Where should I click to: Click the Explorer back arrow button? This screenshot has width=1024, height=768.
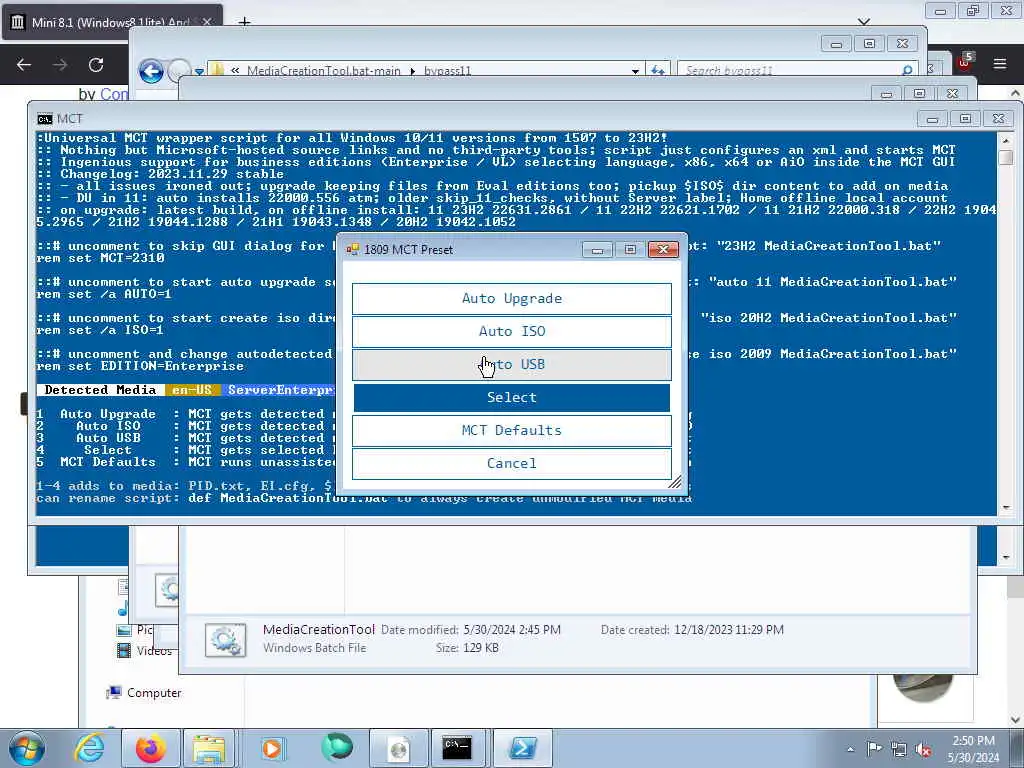click(x=151, y=71)
